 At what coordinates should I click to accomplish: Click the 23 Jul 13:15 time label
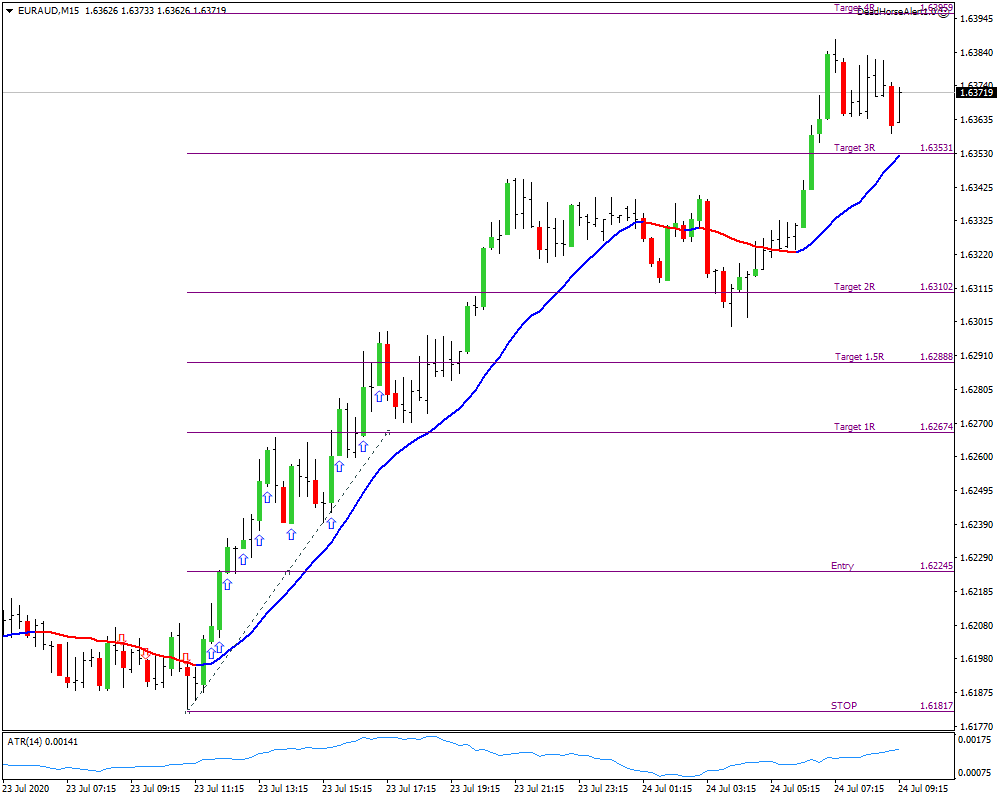[283, 789]
